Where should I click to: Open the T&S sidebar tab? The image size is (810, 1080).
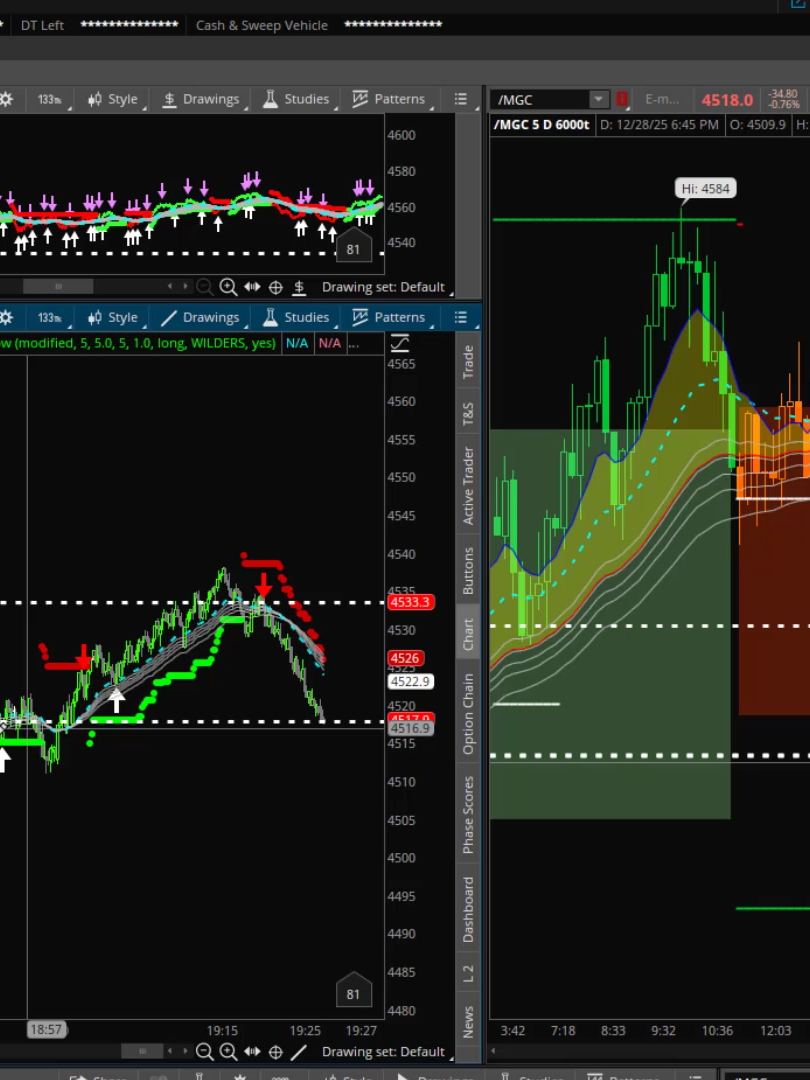pos(468,414)
